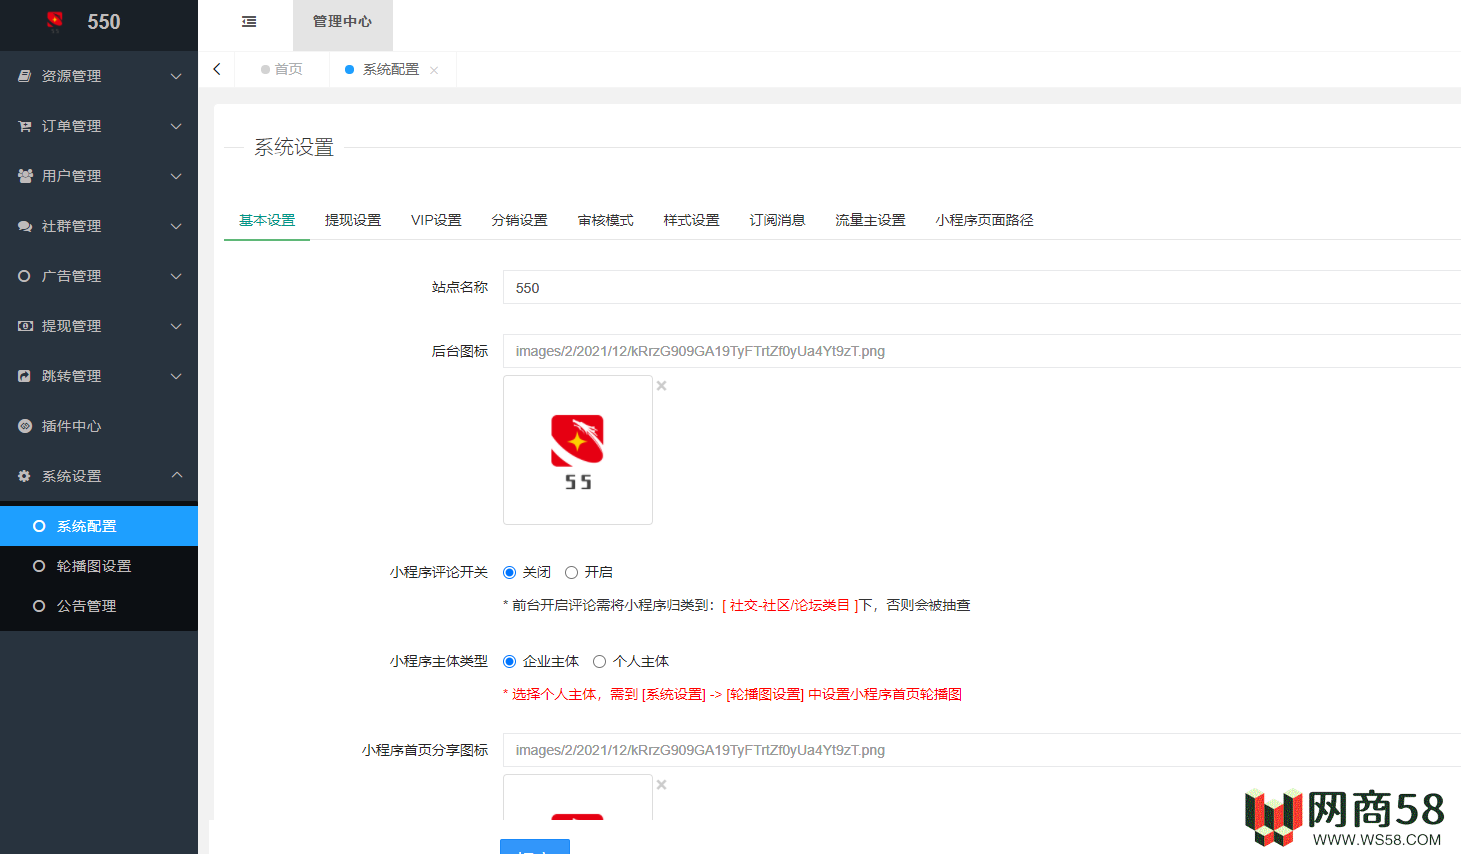Close the 系统配置 page tab
Viewport: 1461px width, 854px height.
(x=434, y=70)
